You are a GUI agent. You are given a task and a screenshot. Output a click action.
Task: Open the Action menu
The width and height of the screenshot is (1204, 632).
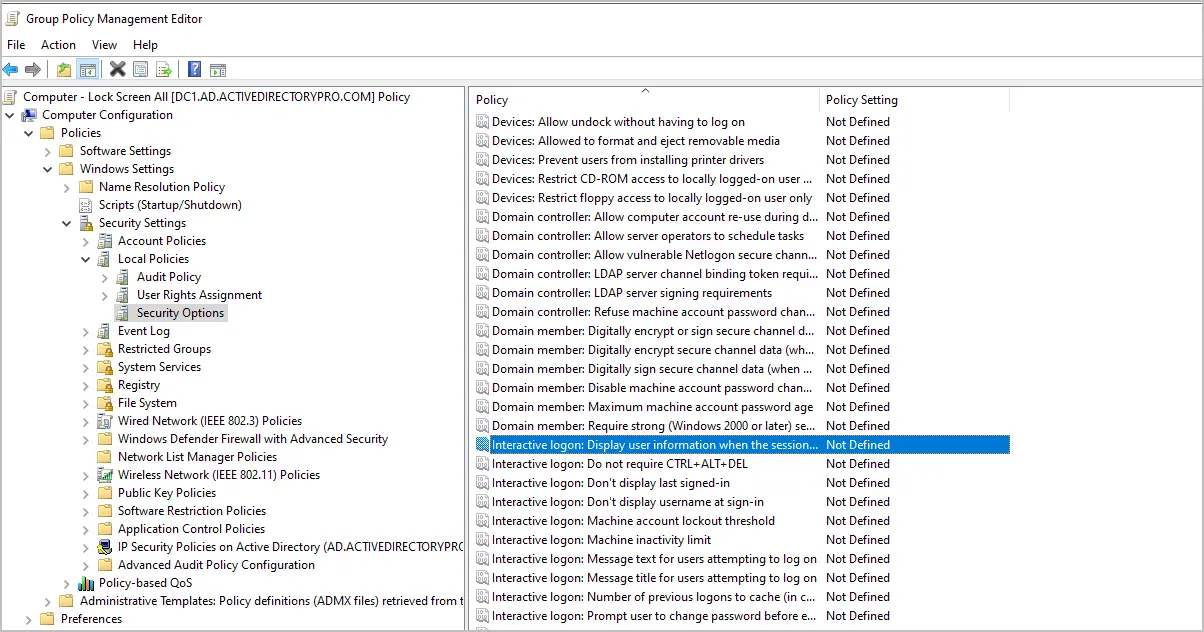(x=58, y=45)
